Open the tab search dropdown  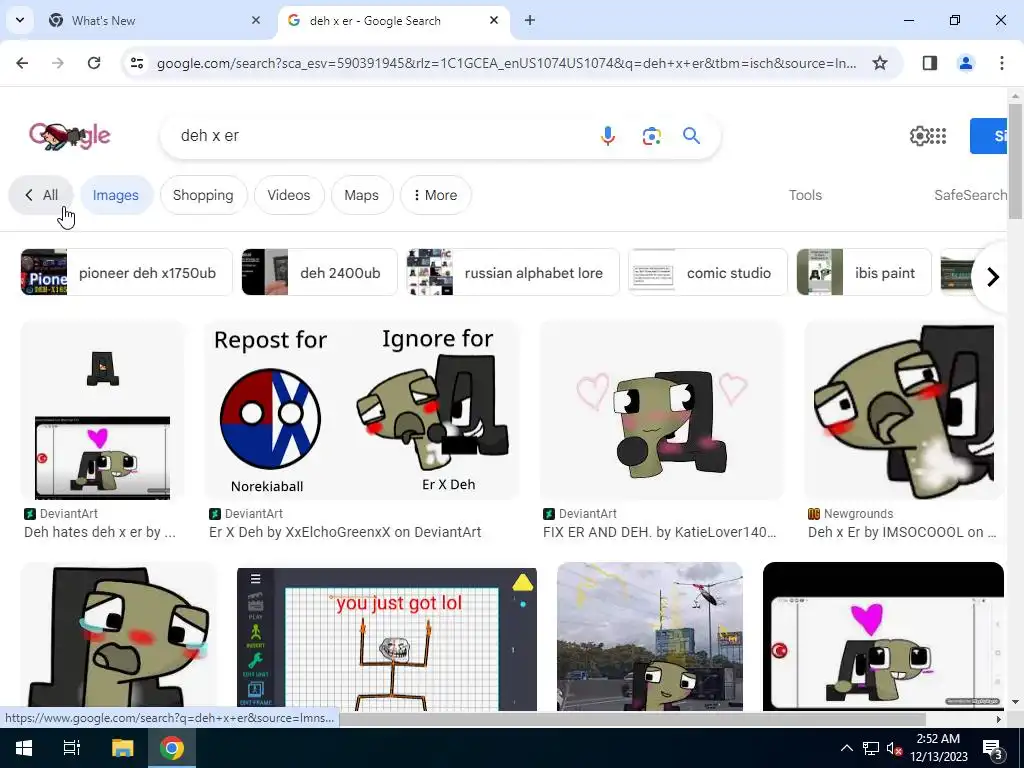pos(20,20)
